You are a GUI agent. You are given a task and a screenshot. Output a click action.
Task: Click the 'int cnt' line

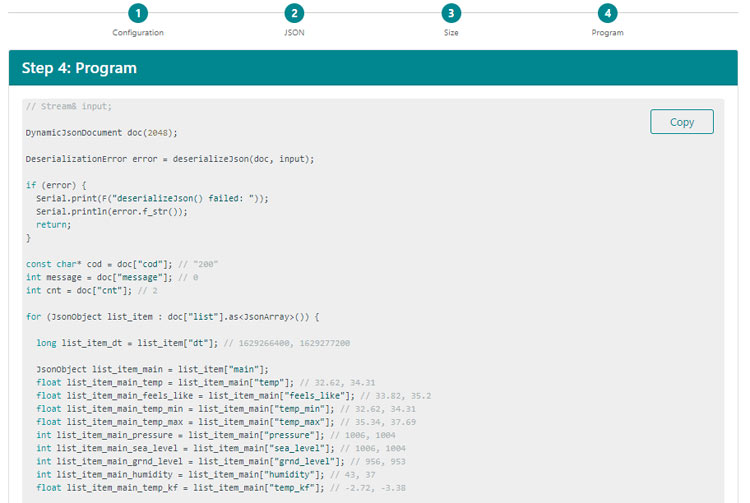tap(91, 290)
